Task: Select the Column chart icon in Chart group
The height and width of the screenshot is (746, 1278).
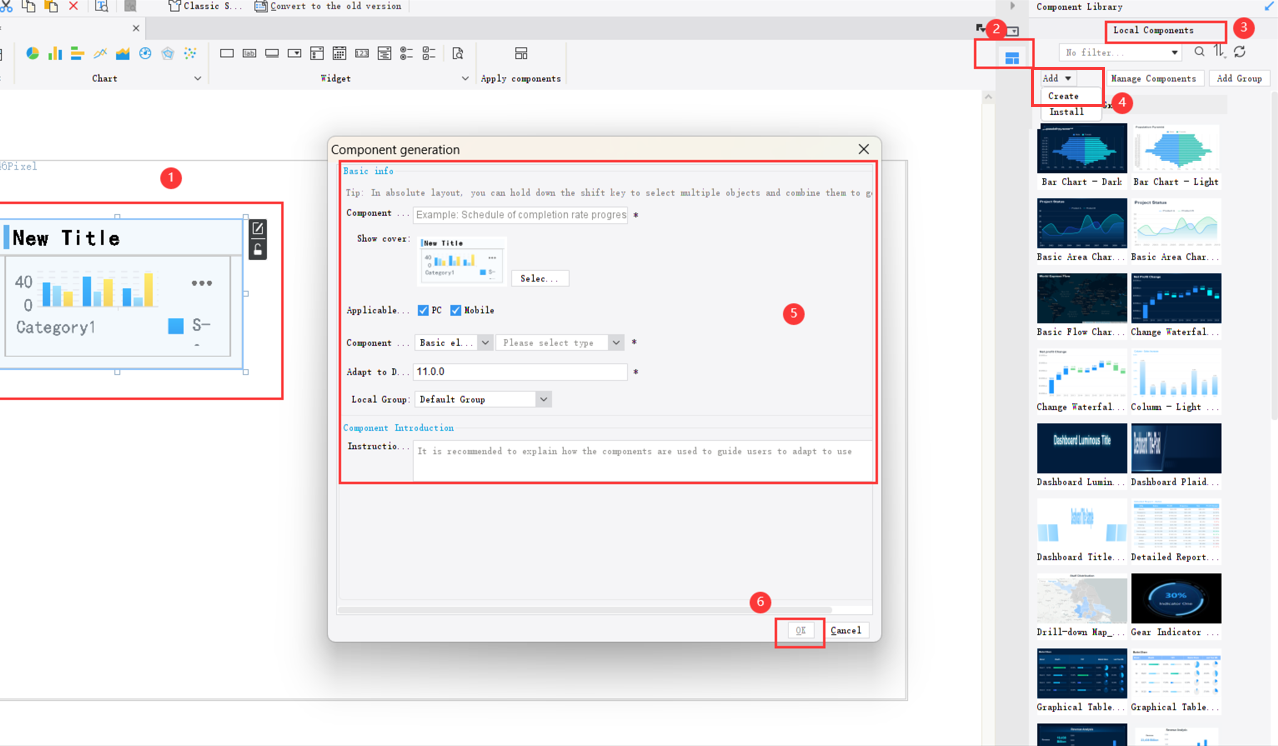Action: pos(53,53)
